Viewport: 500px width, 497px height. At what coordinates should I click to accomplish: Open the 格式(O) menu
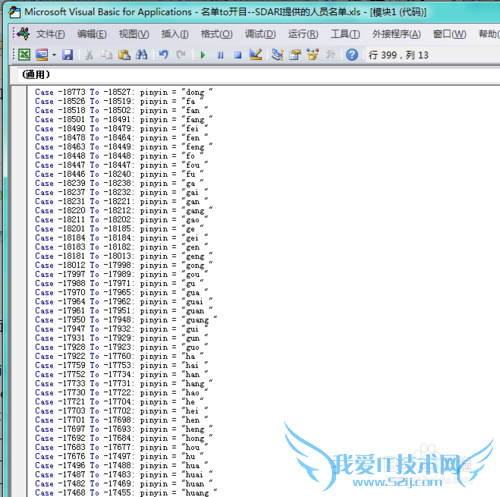click(x=216, y=34)
